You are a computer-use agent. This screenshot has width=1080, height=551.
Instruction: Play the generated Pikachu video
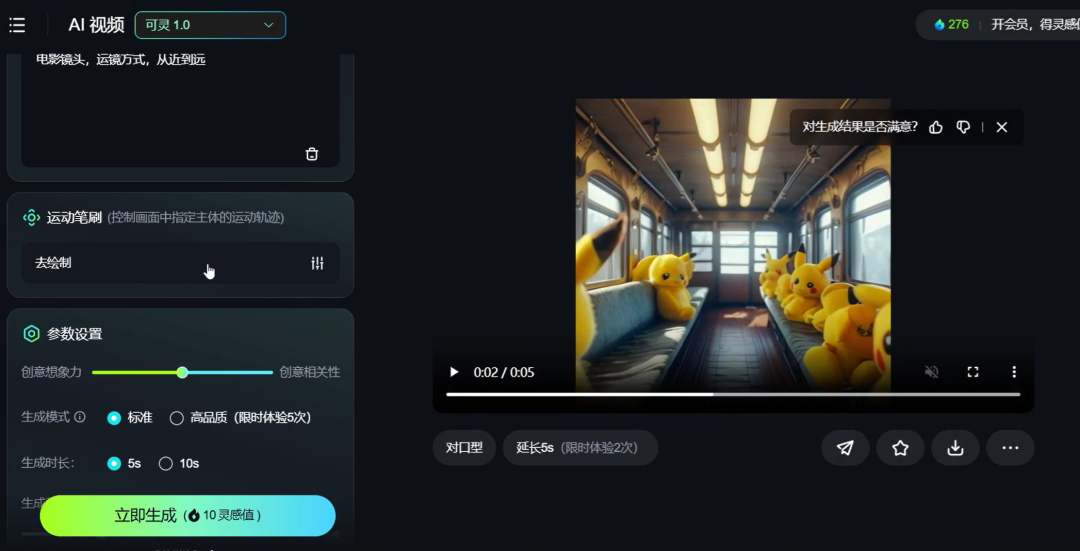point(454,372)
